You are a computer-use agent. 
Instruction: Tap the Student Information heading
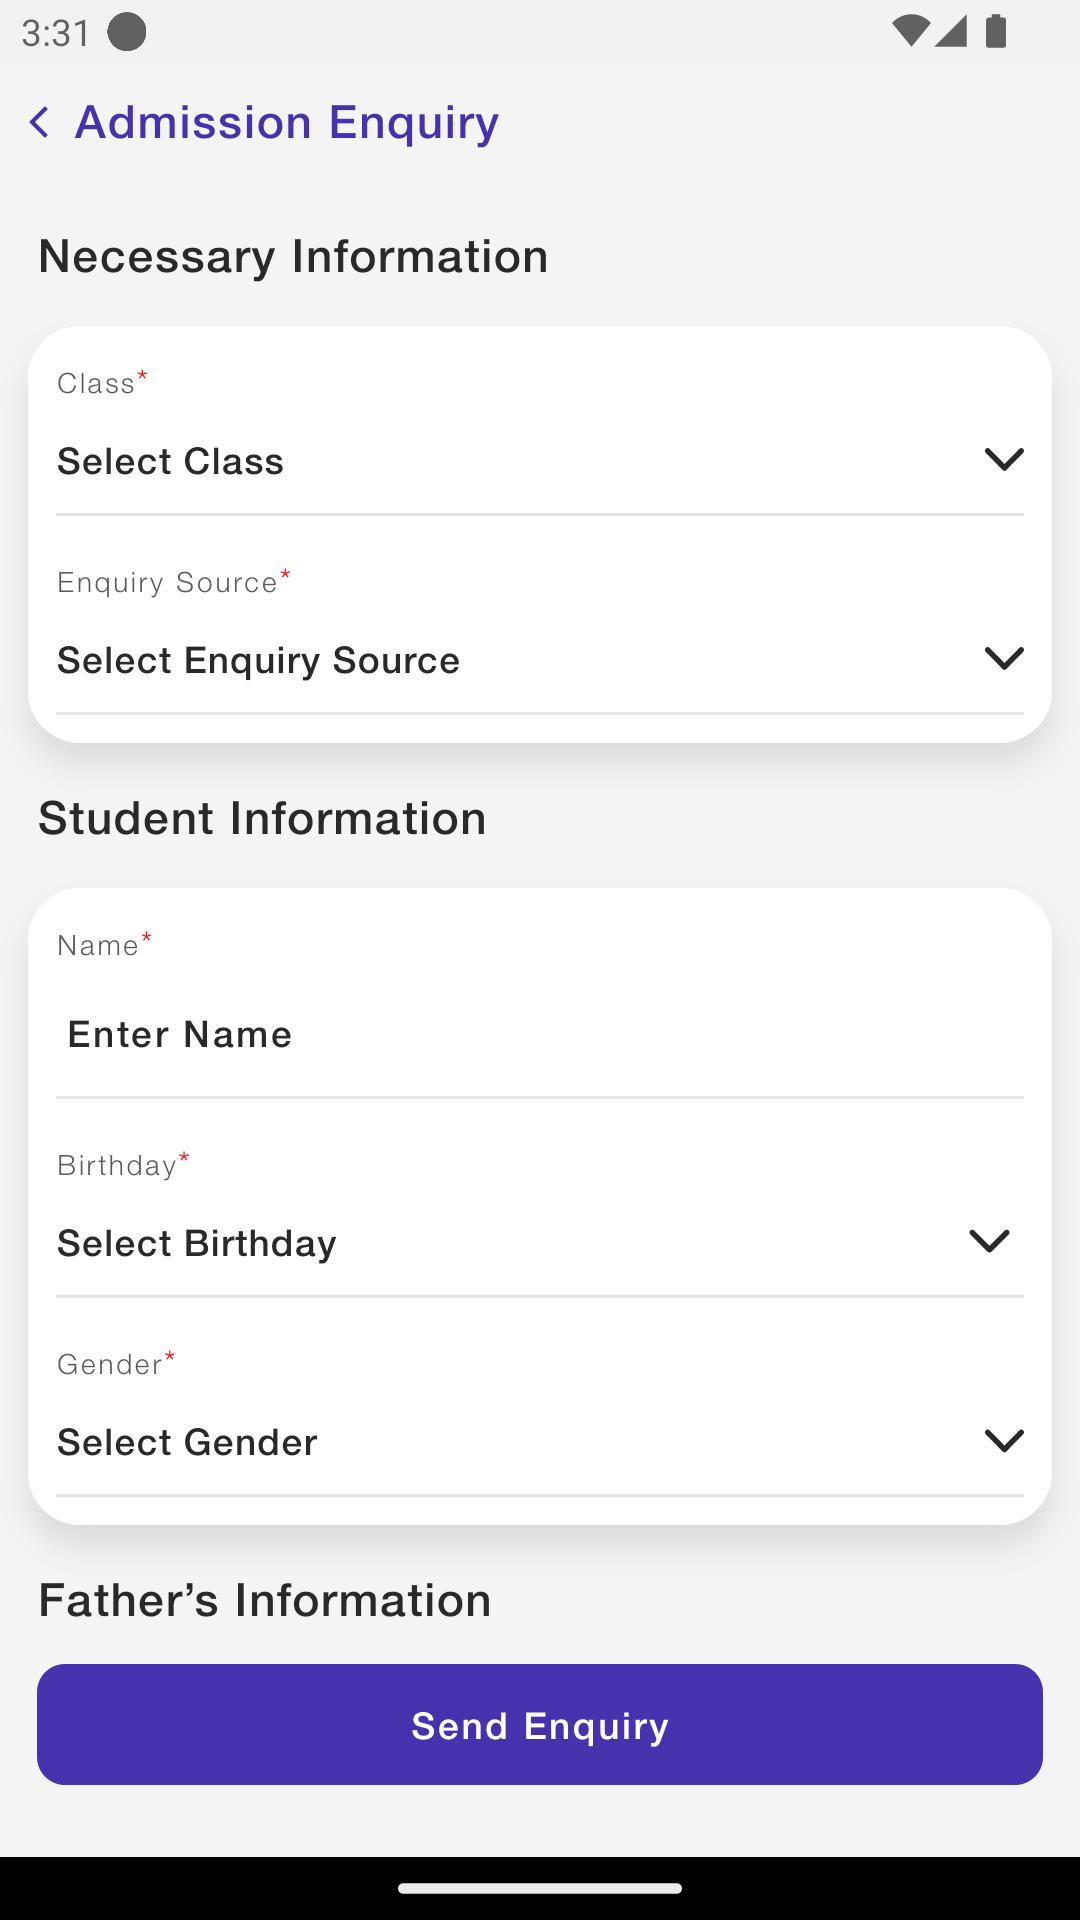click(x=262, y=818)
